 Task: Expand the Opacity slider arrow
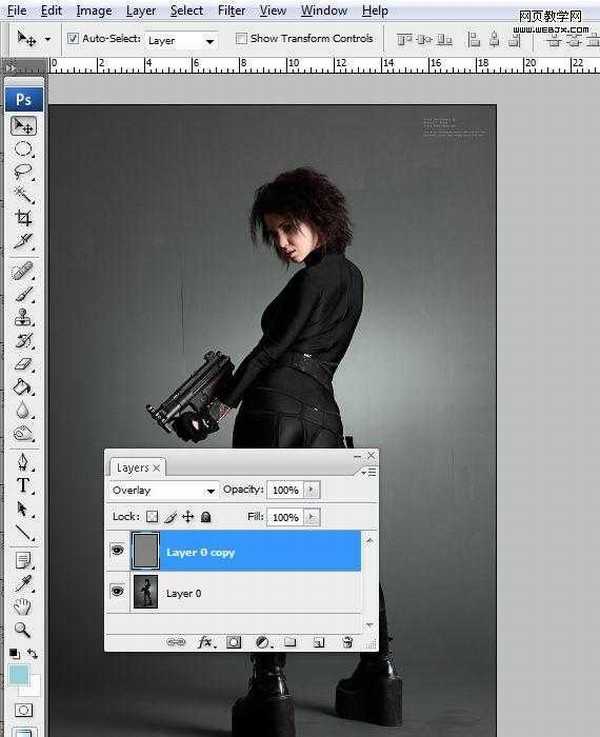click(x=312, y=490)
